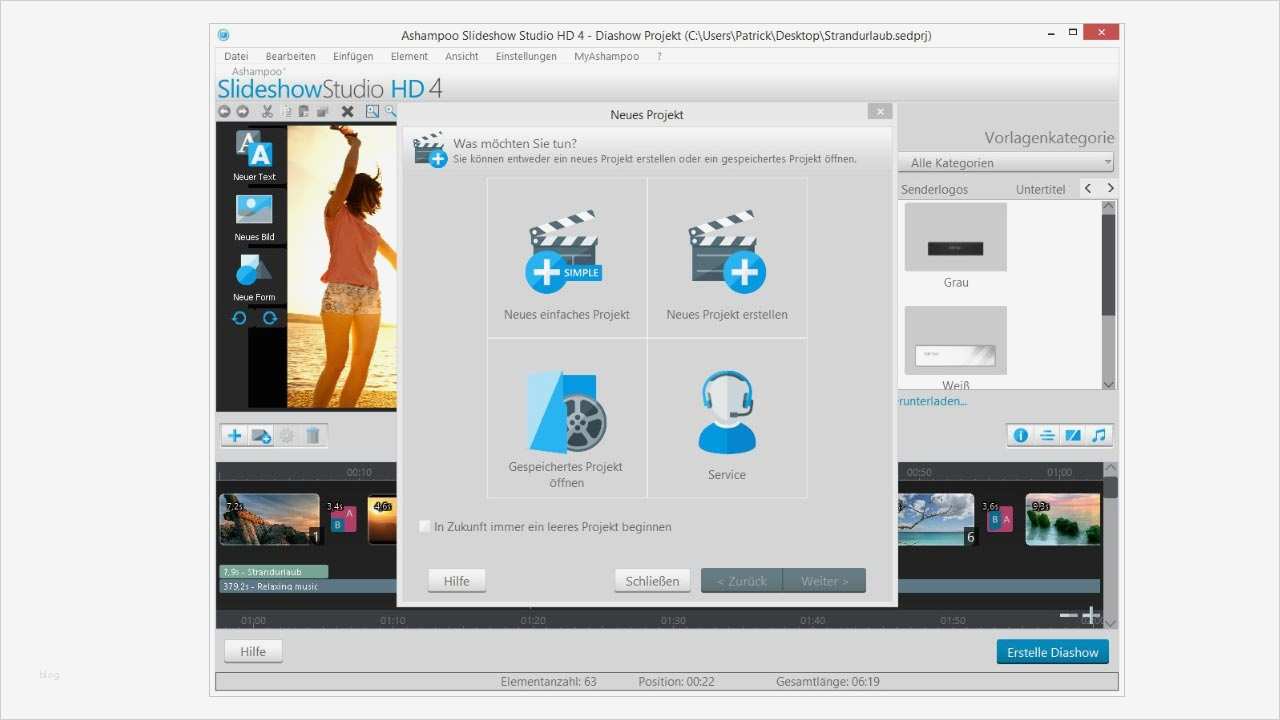Click the blue plus add icon above the timeline
The height and width of the screenshot is (720, 1280).
pos(235,436)
